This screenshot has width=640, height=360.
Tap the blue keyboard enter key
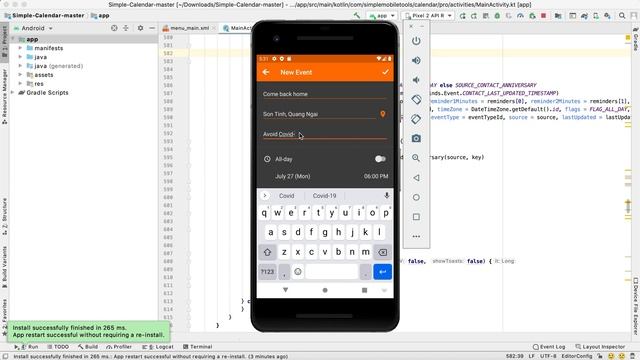[382, 271]
